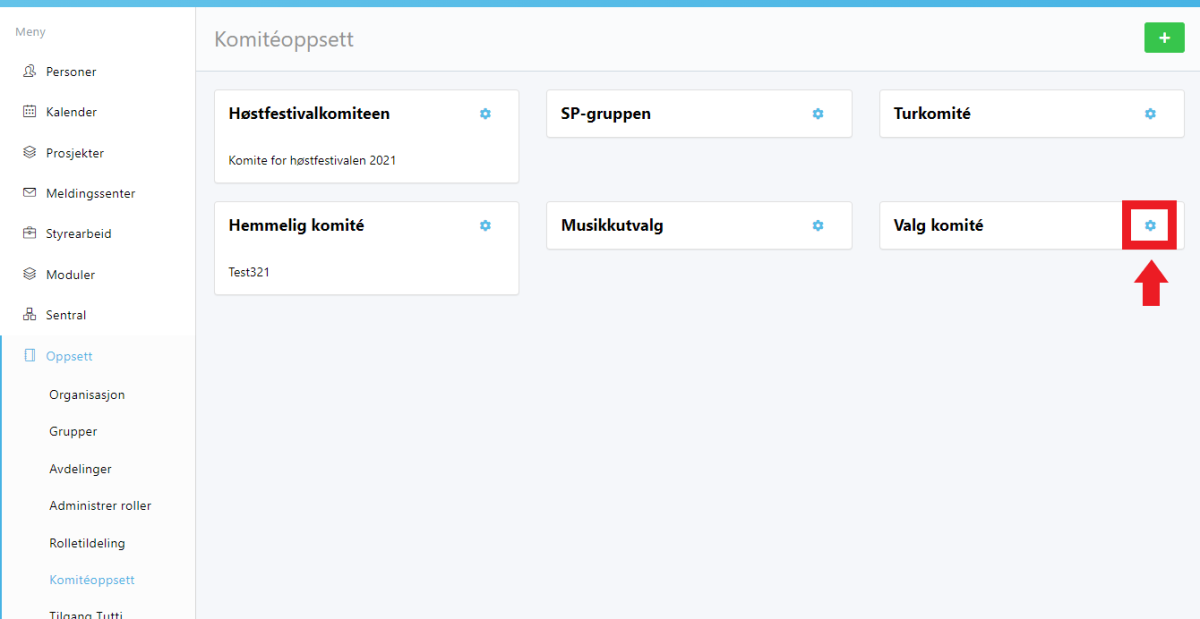Click the Styrearbeid briefcase icon
The width and height of the screenshot is (1200, 619).
click(x=29, y=234)
